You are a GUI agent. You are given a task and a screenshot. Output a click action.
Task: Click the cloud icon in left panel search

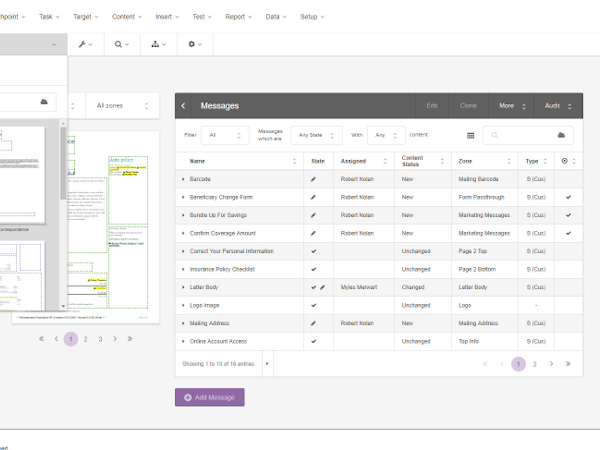tap(44, 102)
